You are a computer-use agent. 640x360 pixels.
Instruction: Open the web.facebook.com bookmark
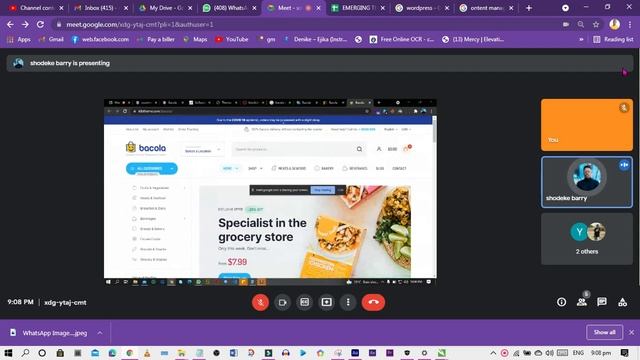tap(100, 40)
